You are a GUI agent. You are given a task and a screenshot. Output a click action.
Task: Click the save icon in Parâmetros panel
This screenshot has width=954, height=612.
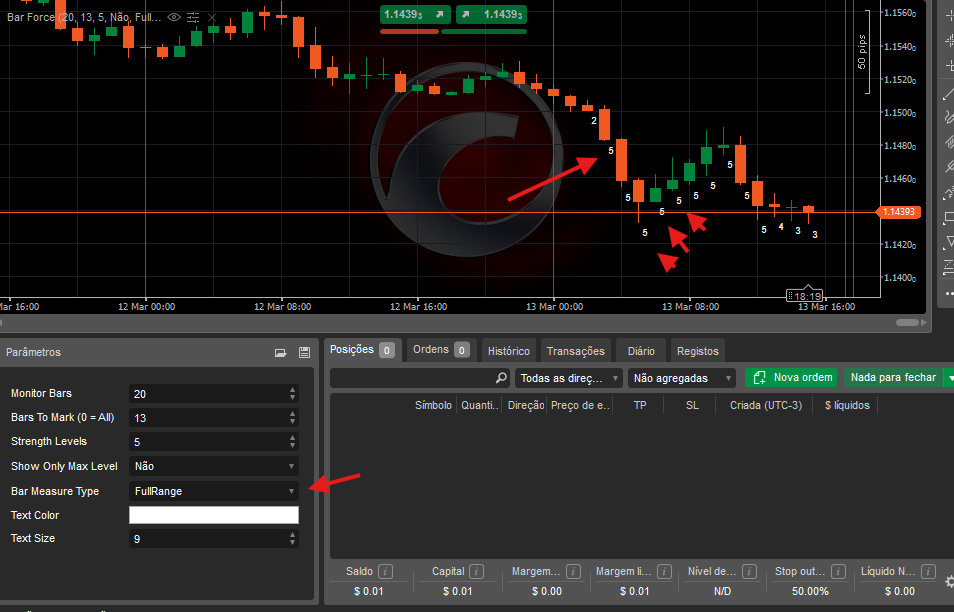tap(304, 352)
